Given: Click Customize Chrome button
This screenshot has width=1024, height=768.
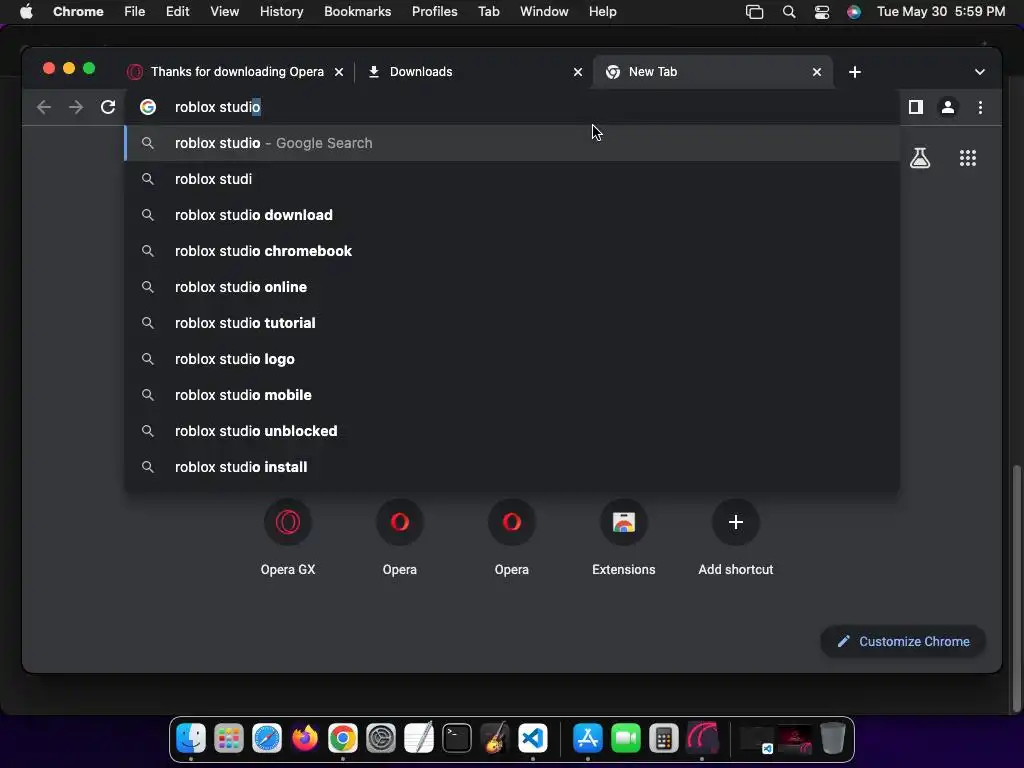Looking at the screenshot, I should [903, 641].
